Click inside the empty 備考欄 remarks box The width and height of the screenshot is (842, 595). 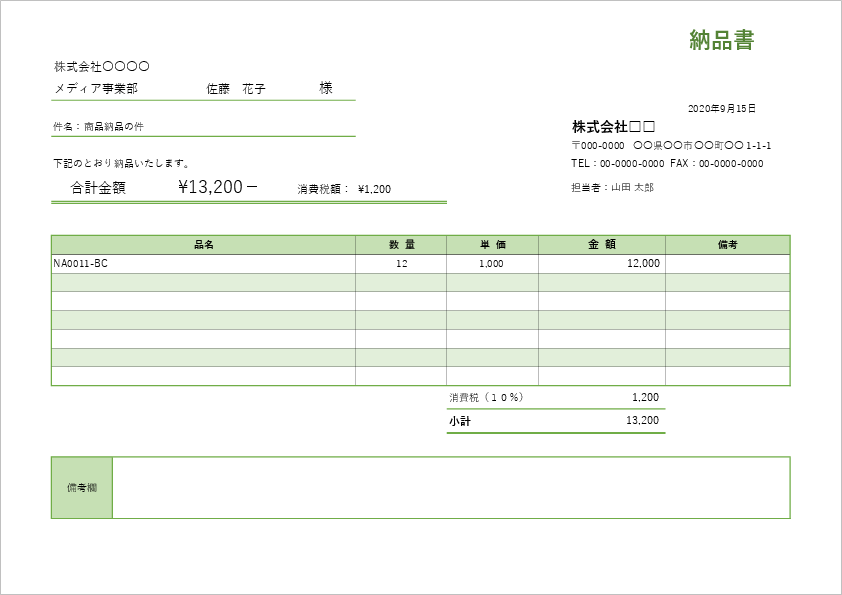click(450, 488)
